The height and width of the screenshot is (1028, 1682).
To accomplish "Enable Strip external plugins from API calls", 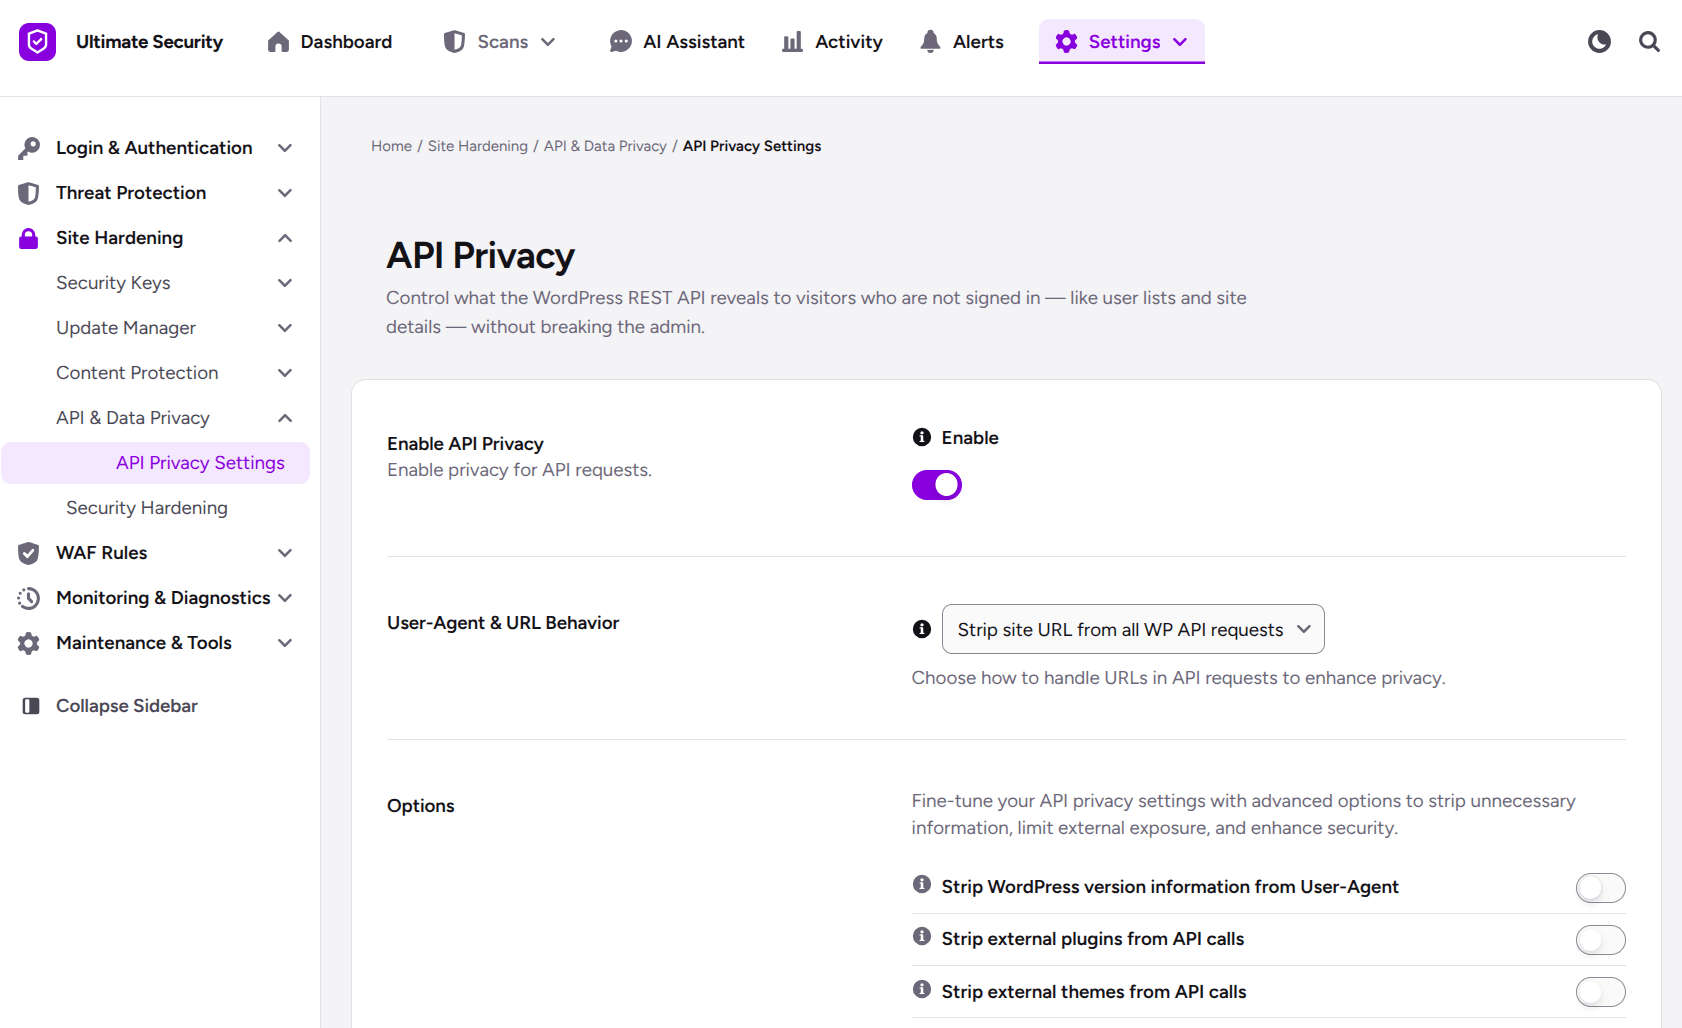I will [x=1601, y=940].
